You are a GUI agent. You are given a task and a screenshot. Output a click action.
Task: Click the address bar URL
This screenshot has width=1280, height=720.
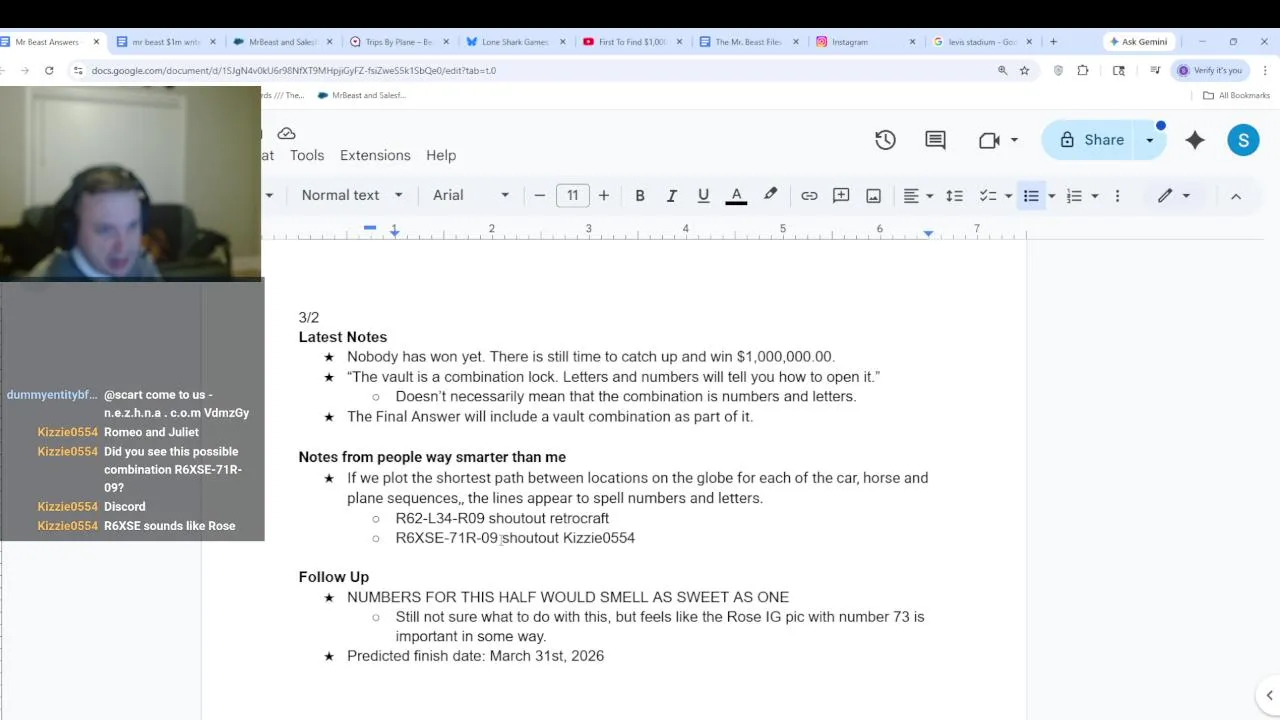point(293,71)
